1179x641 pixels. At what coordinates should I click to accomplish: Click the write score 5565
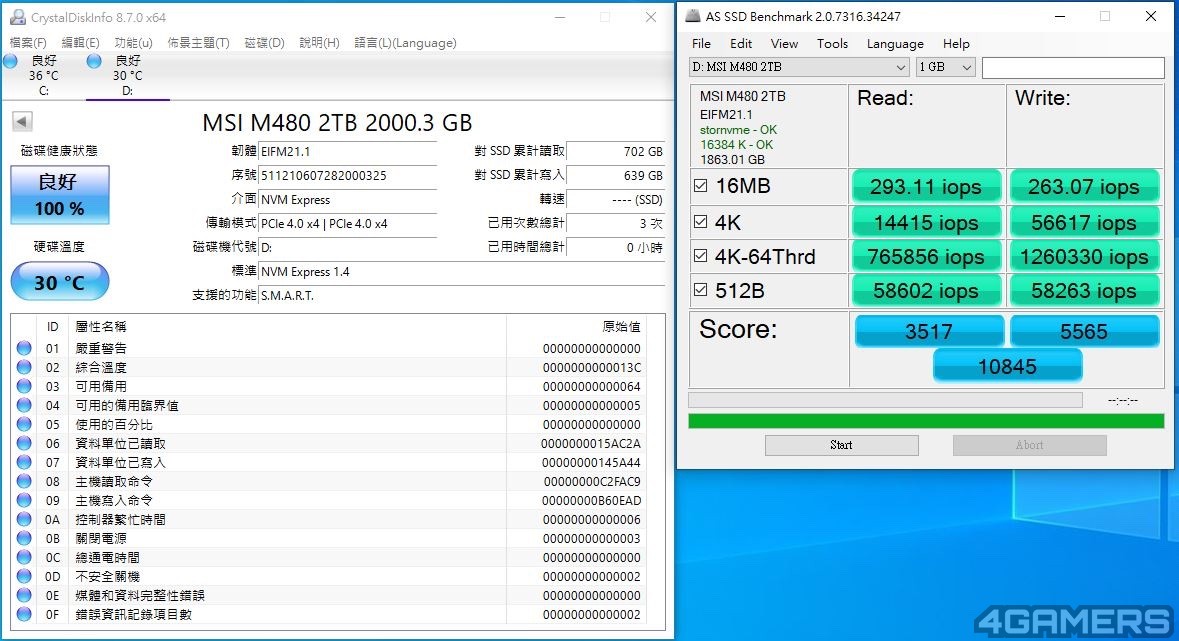tap(1084, 332)
